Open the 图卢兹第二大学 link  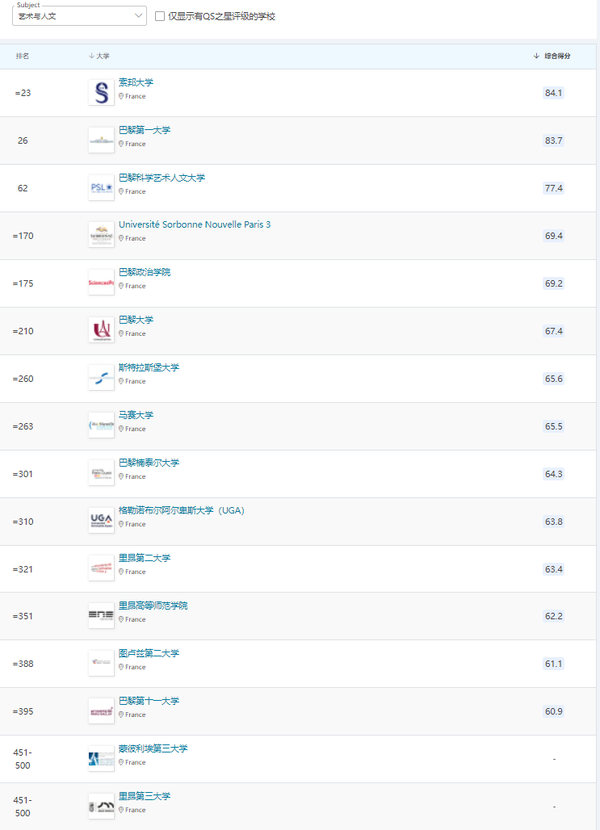pos(149,653)
